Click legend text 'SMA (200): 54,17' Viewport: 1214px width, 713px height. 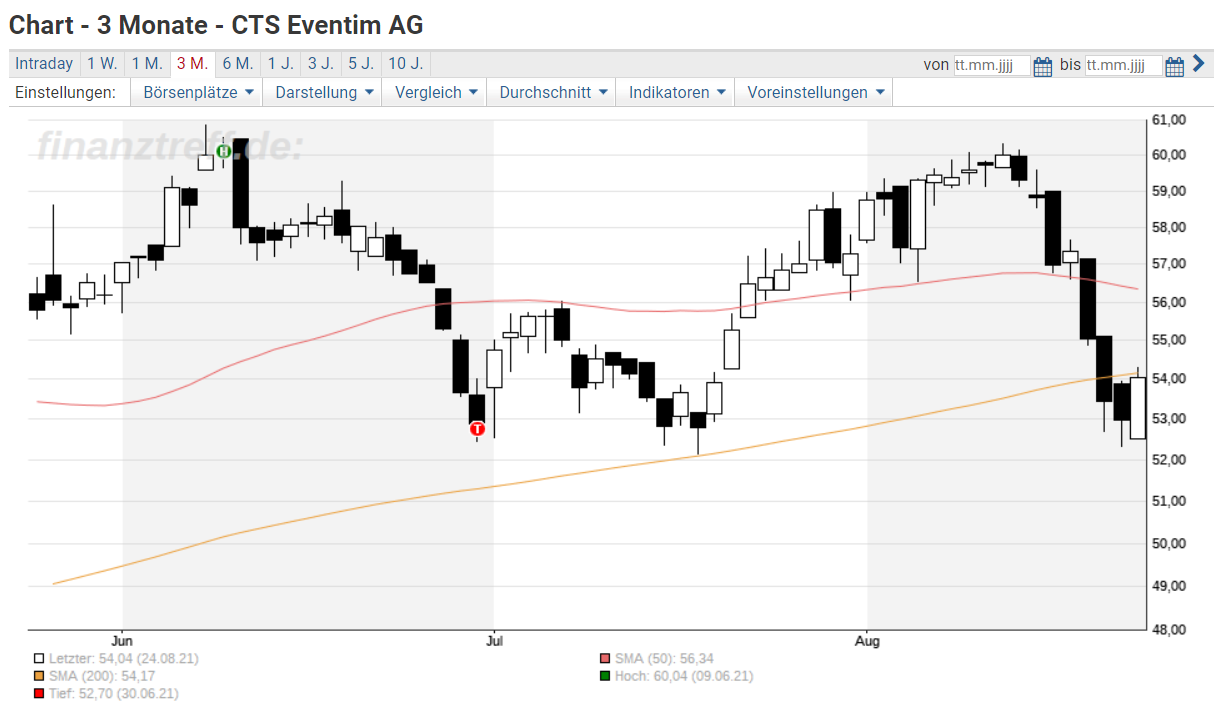pyautogui.click(x=104, y=676)
